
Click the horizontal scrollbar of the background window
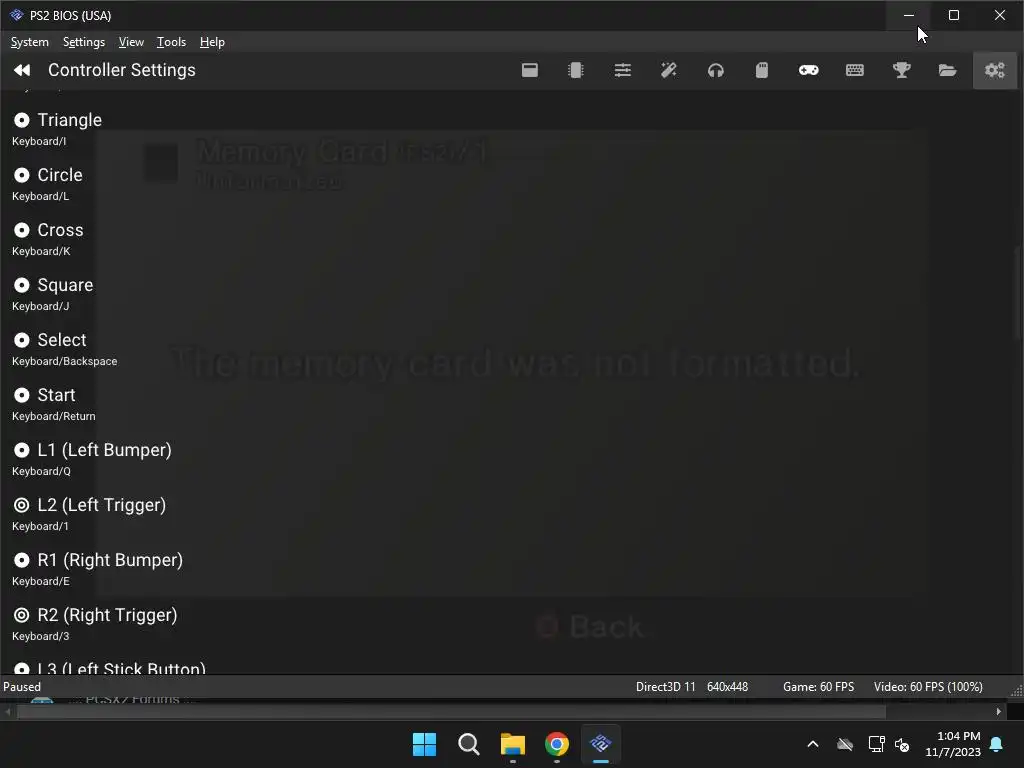(x=451, y=711)
